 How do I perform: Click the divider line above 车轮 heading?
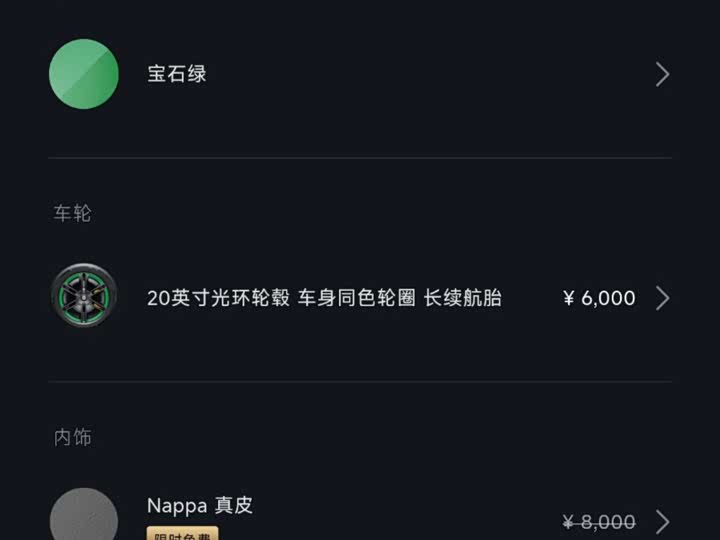click(x=360, y=158)
